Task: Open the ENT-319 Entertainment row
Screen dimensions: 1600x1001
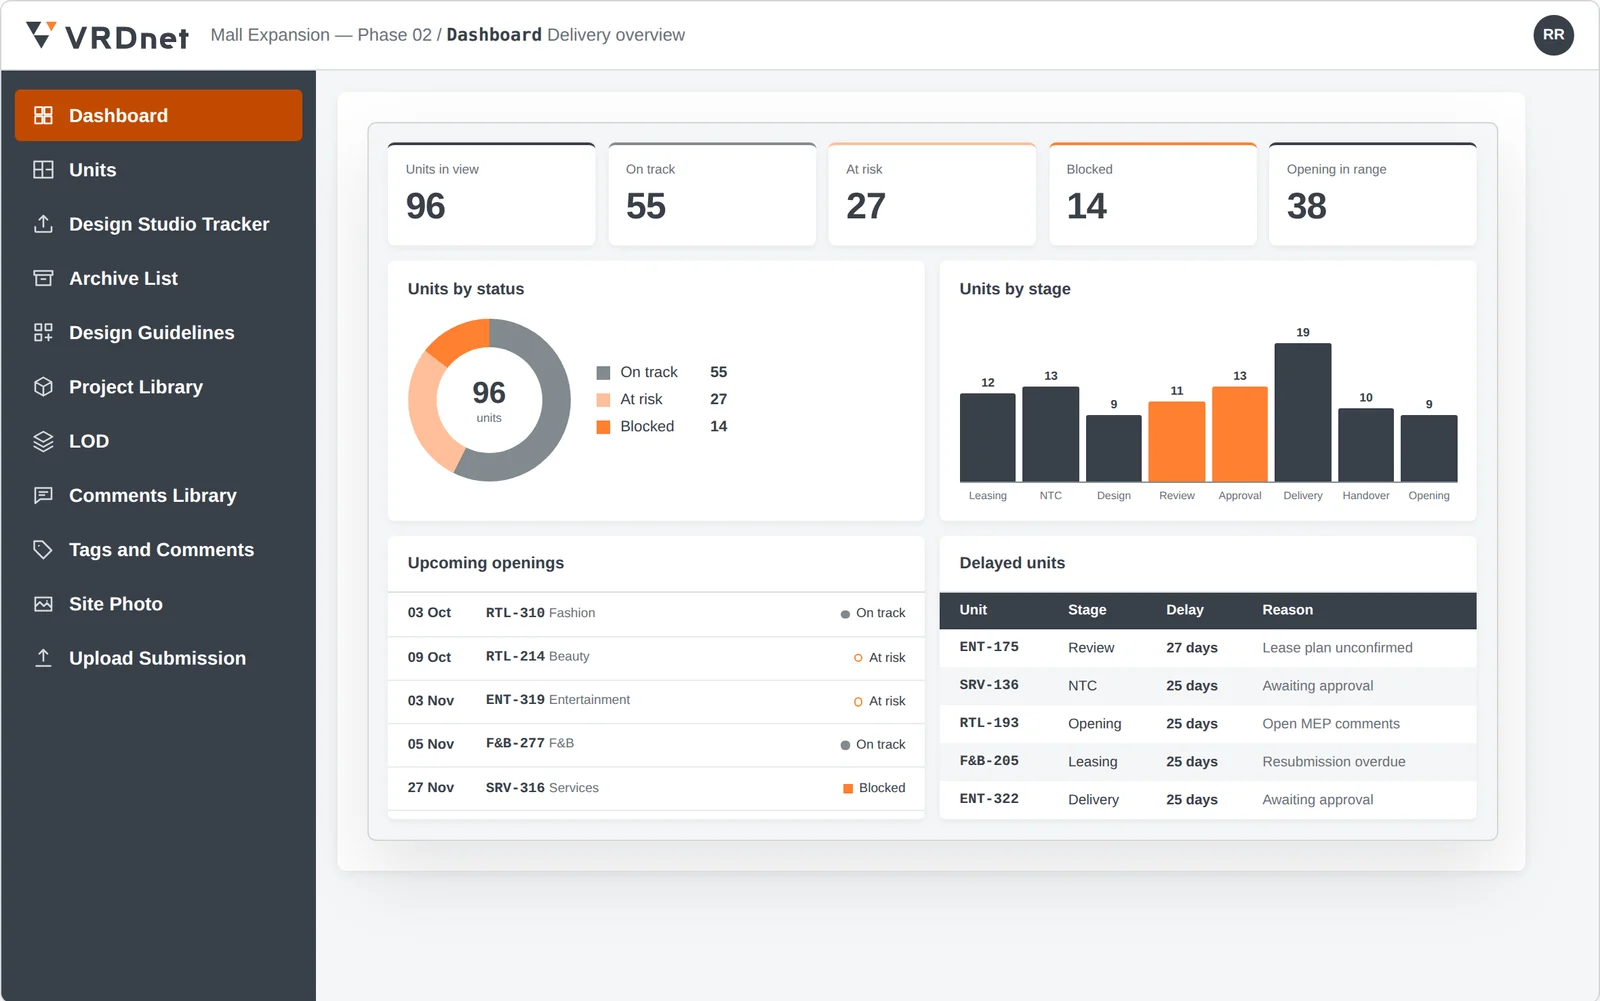Action: [656, 701]
